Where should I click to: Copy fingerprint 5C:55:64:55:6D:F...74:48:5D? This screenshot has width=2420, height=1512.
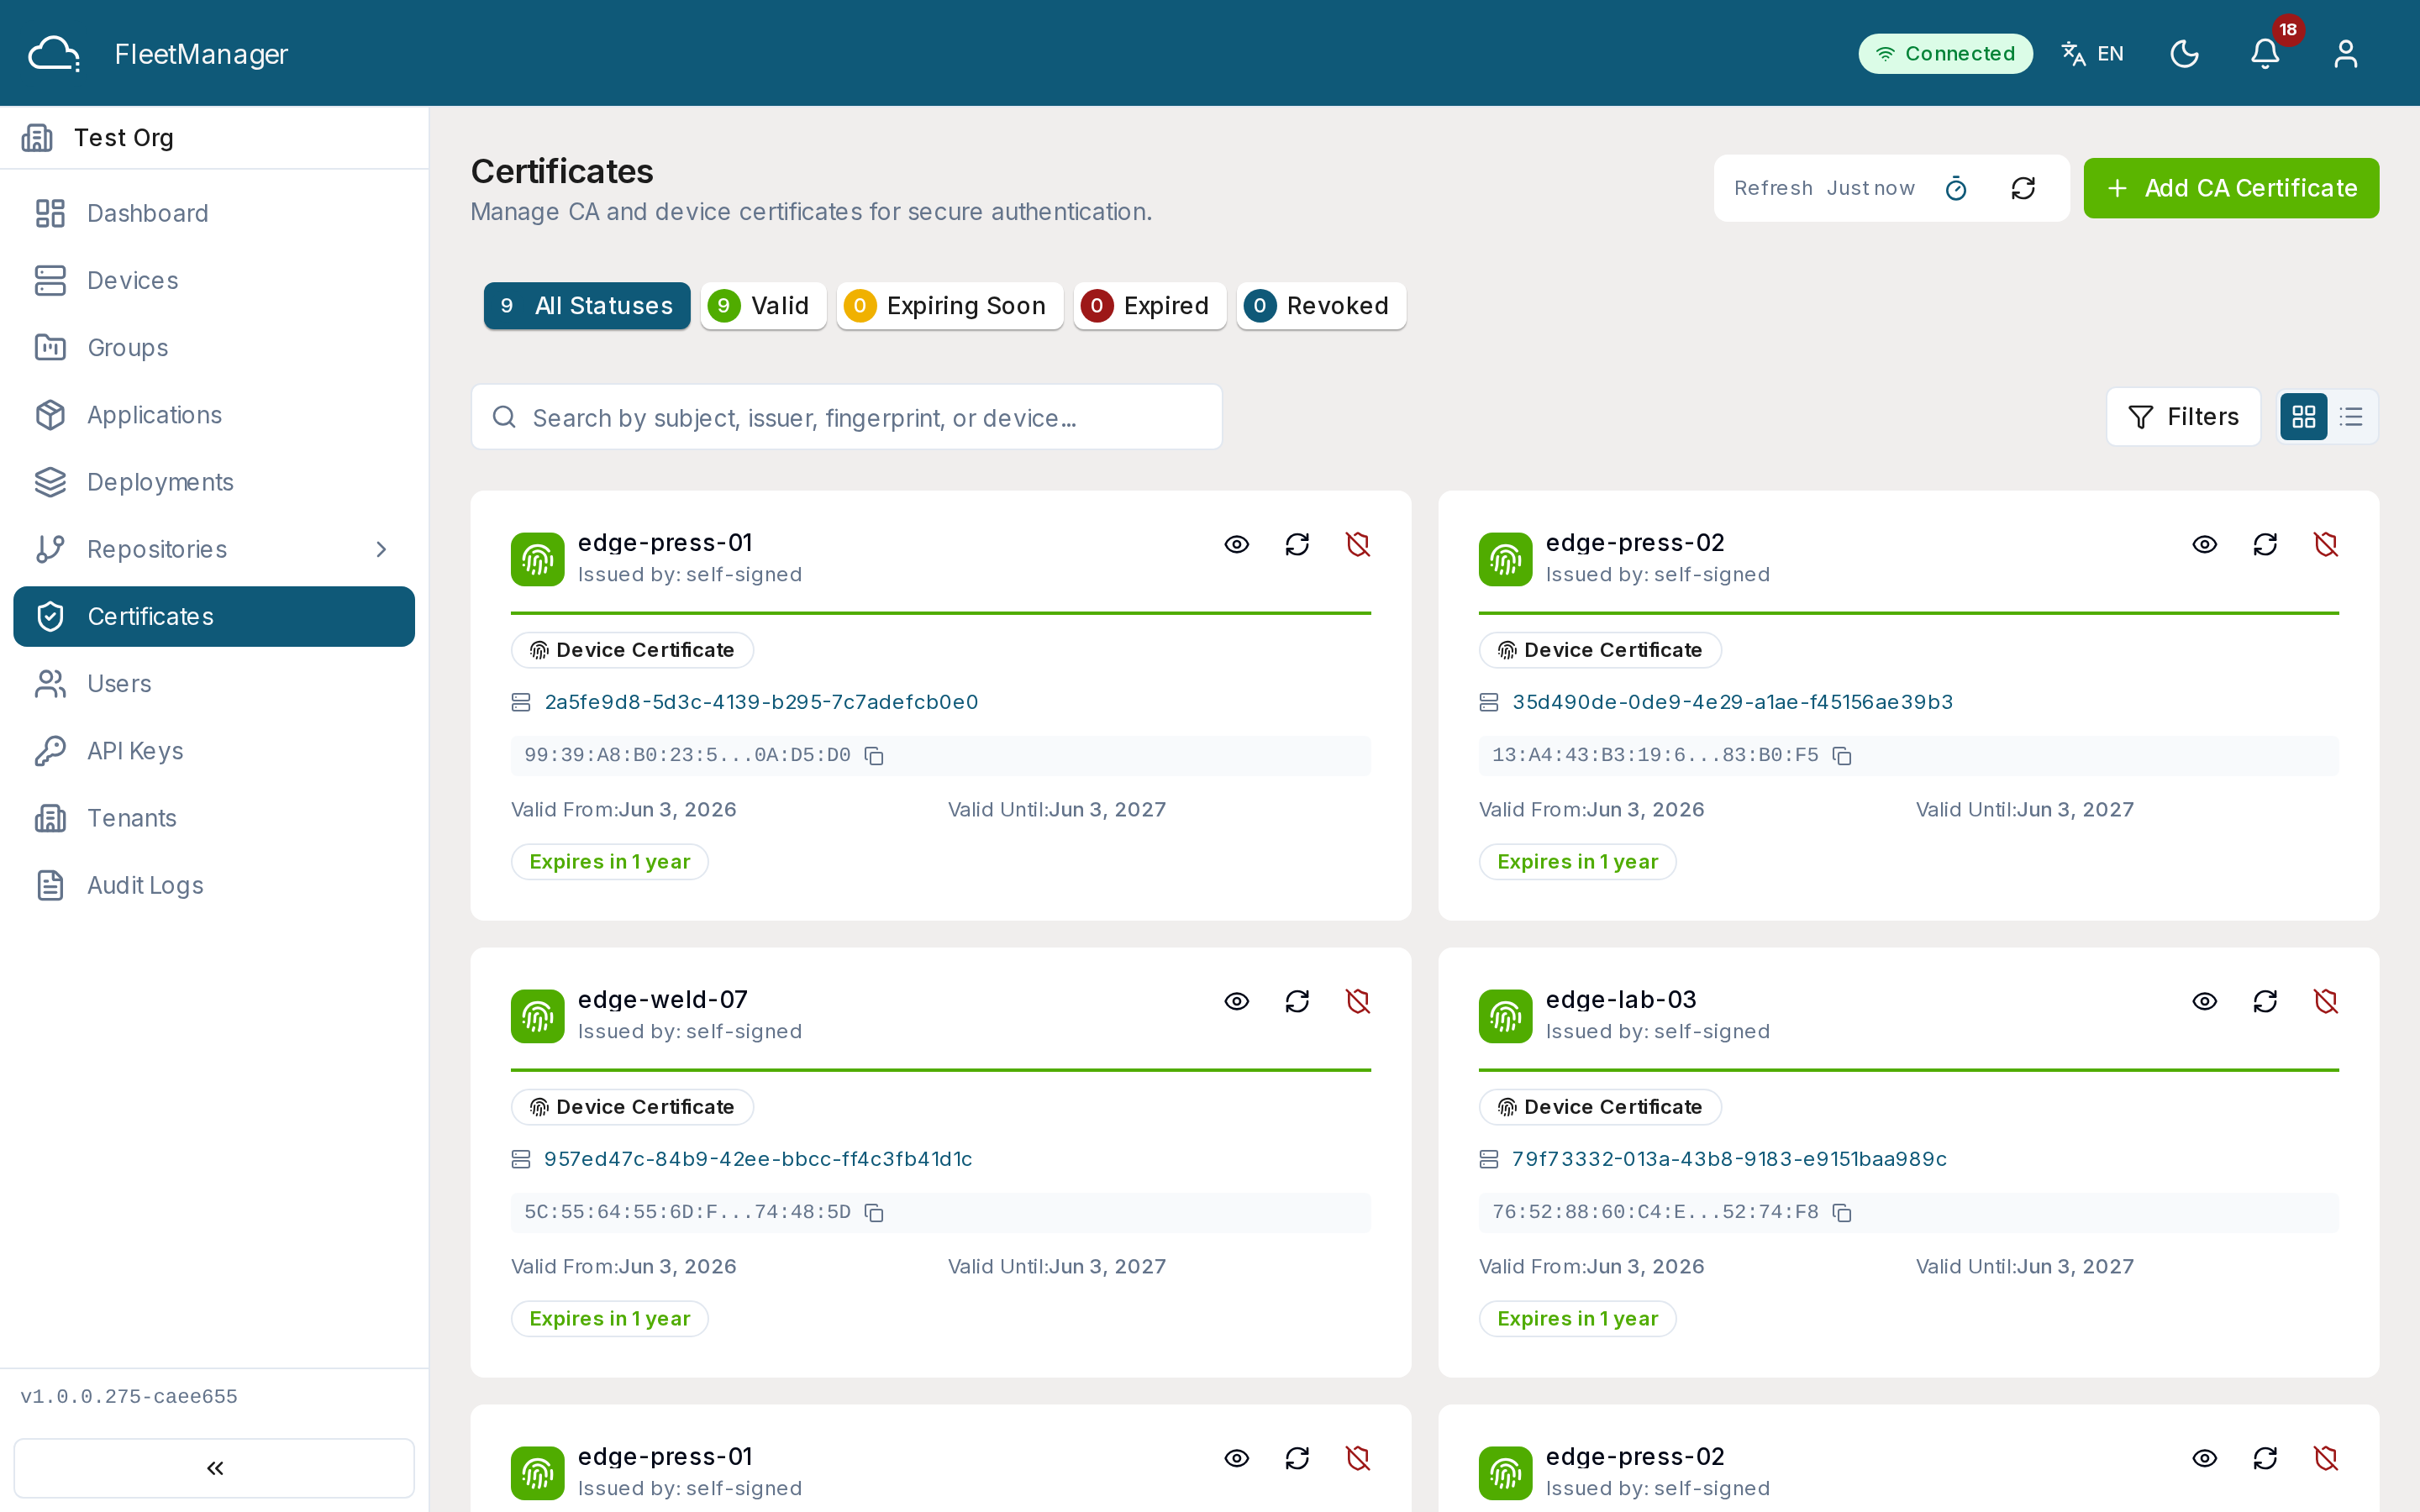click(874, 1213)
